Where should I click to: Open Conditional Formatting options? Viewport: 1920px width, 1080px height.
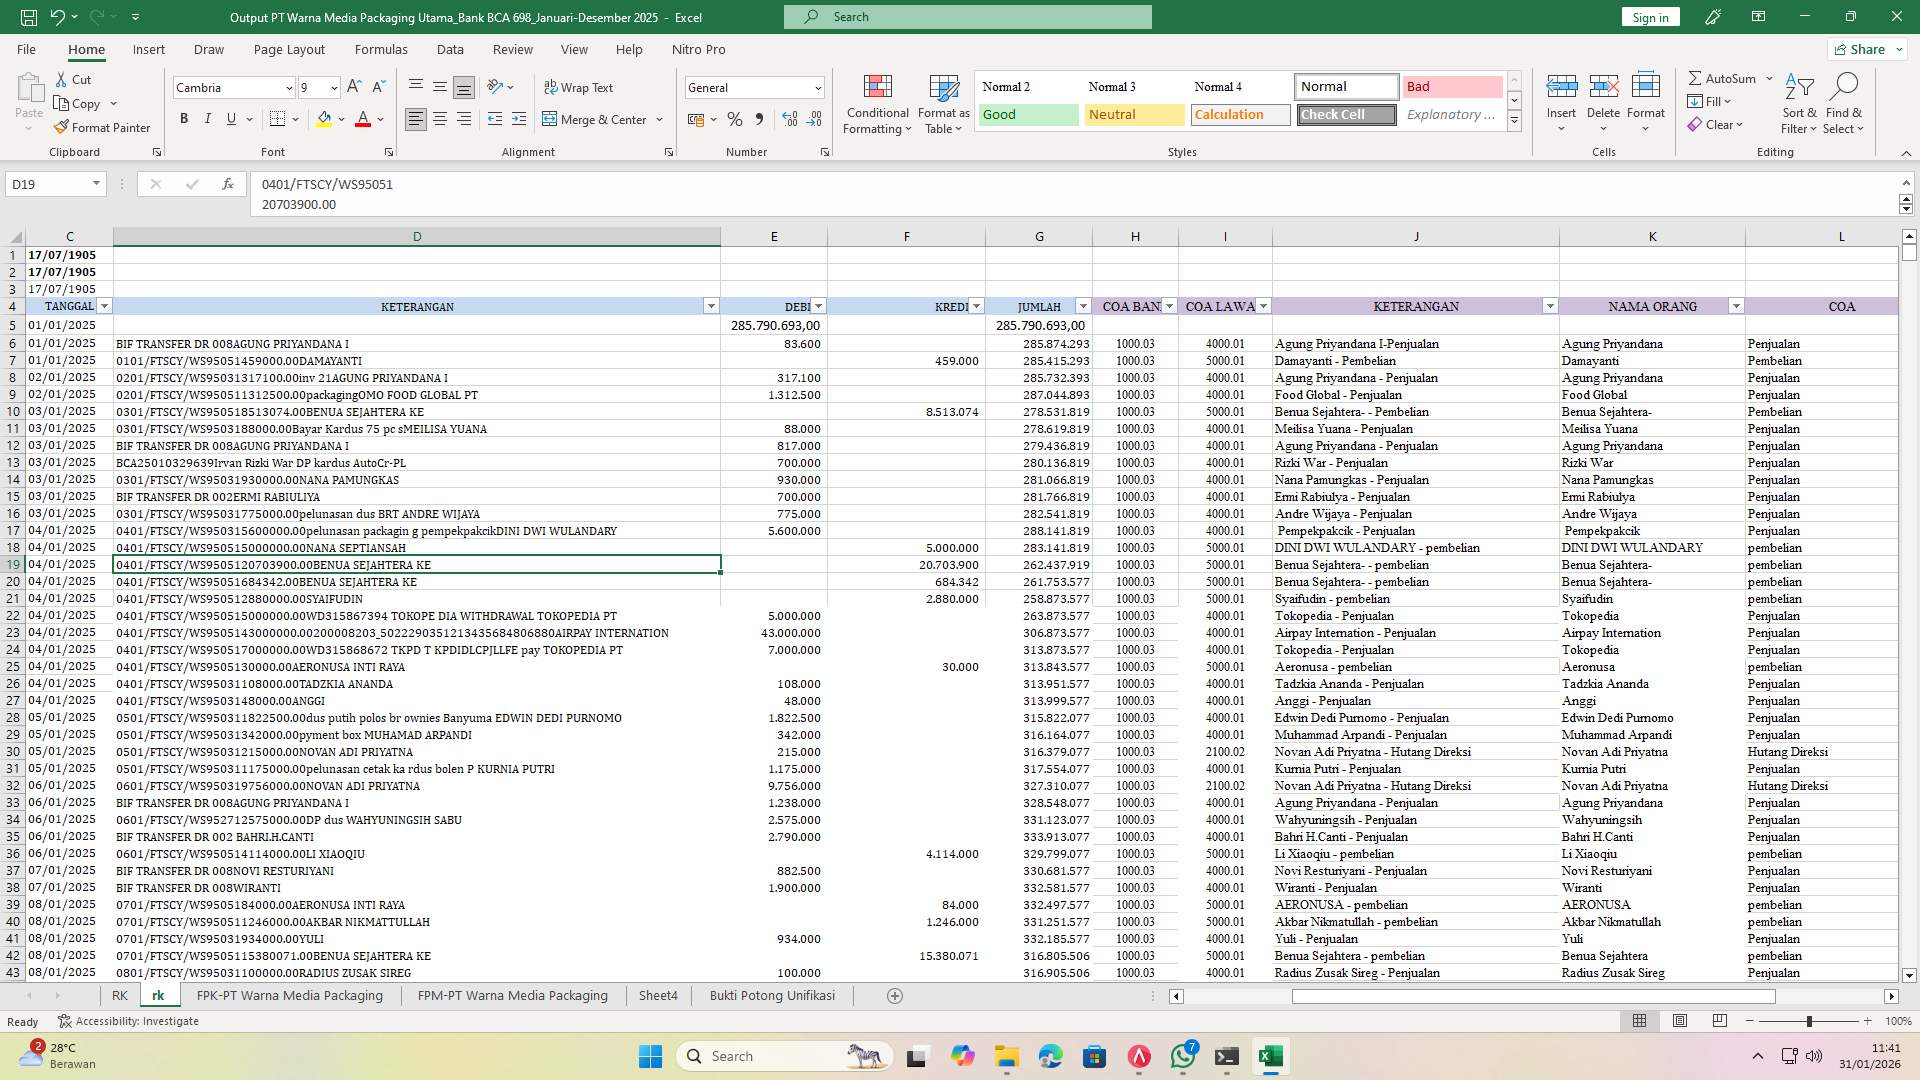tap(877, 104)
